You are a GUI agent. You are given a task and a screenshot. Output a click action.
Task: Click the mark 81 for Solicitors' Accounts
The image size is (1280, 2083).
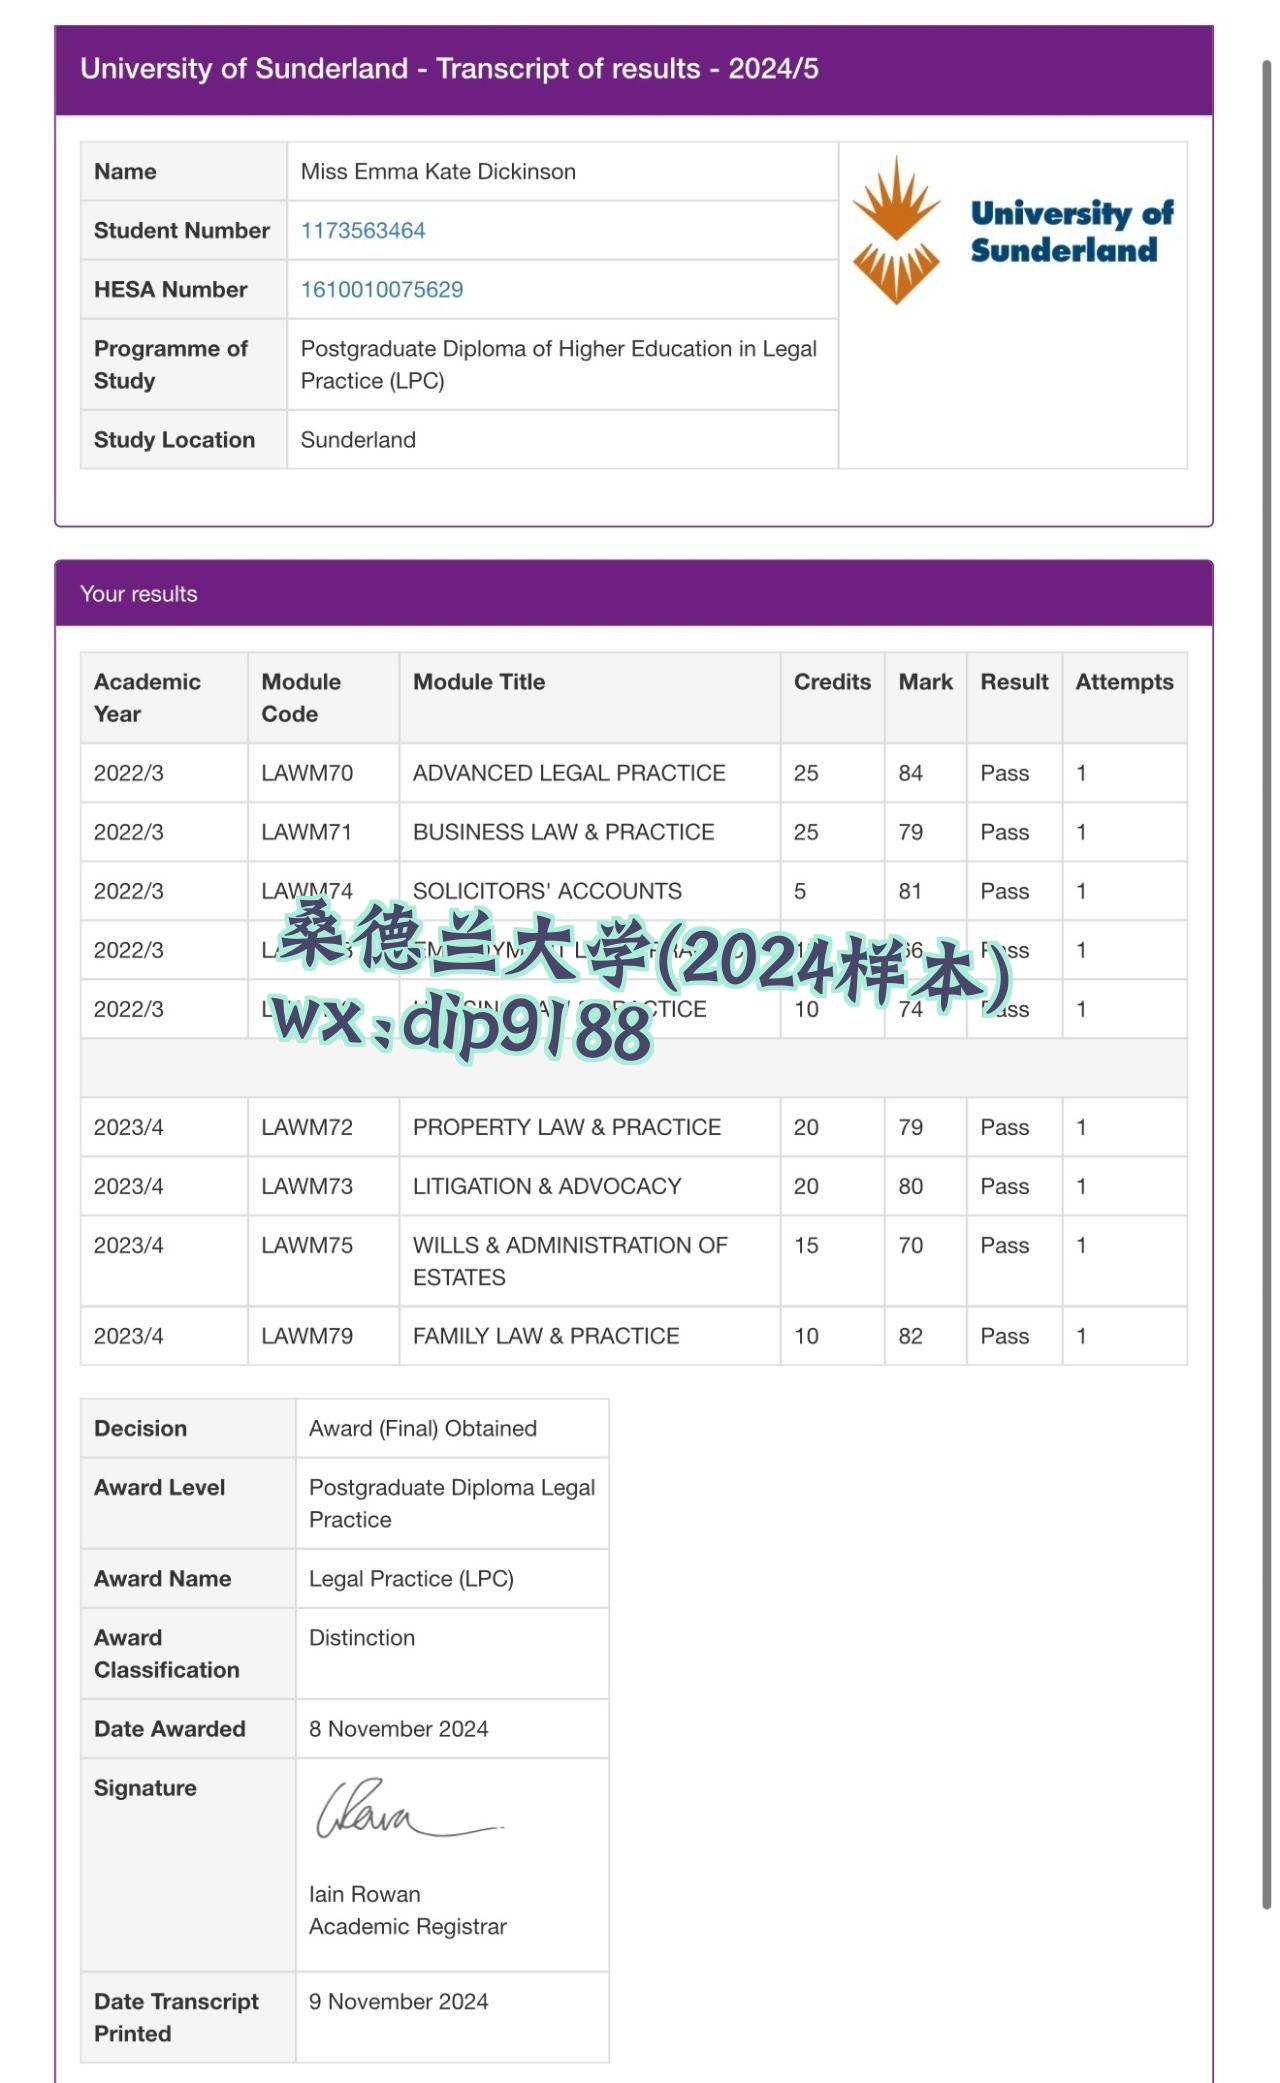pos(910,891)
